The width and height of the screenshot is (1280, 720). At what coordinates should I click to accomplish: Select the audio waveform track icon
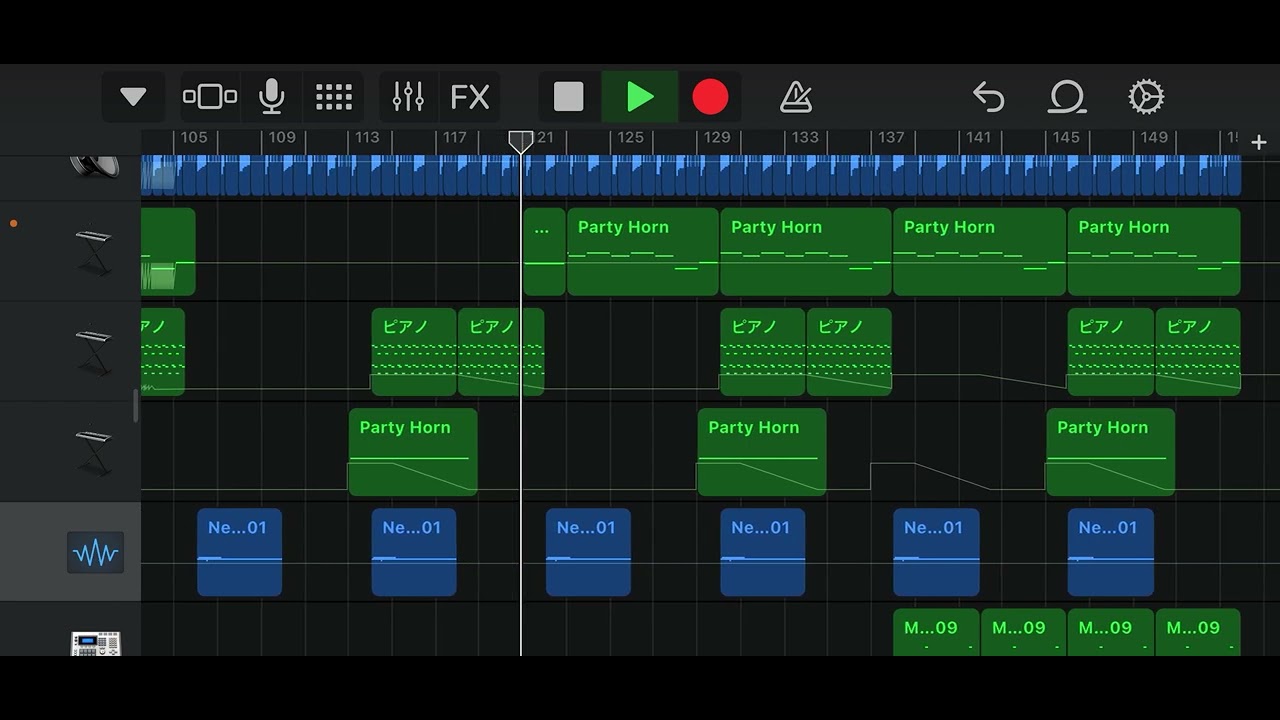tap(95, 553)
